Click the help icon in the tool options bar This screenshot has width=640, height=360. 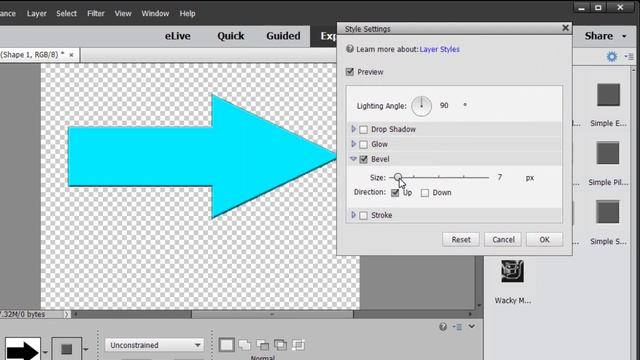(x=443, y=327)
